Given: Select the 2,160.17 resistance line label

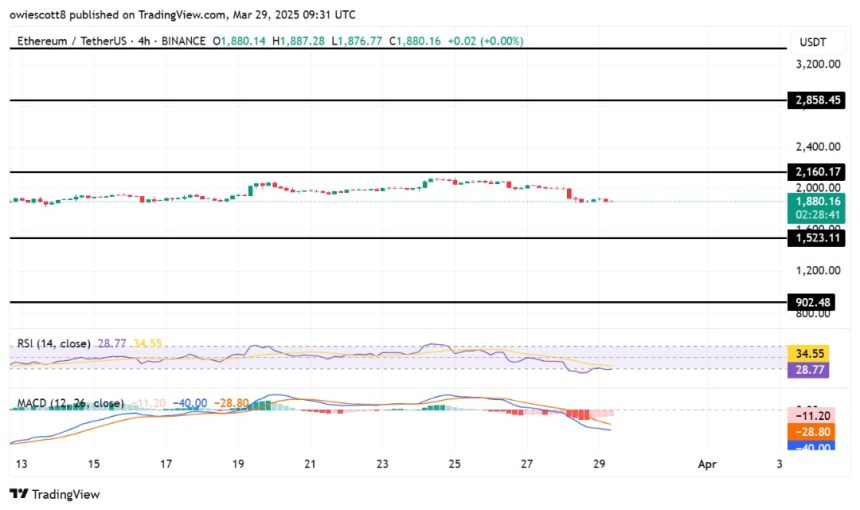Looking at the screenshot, I should (817, 172).
